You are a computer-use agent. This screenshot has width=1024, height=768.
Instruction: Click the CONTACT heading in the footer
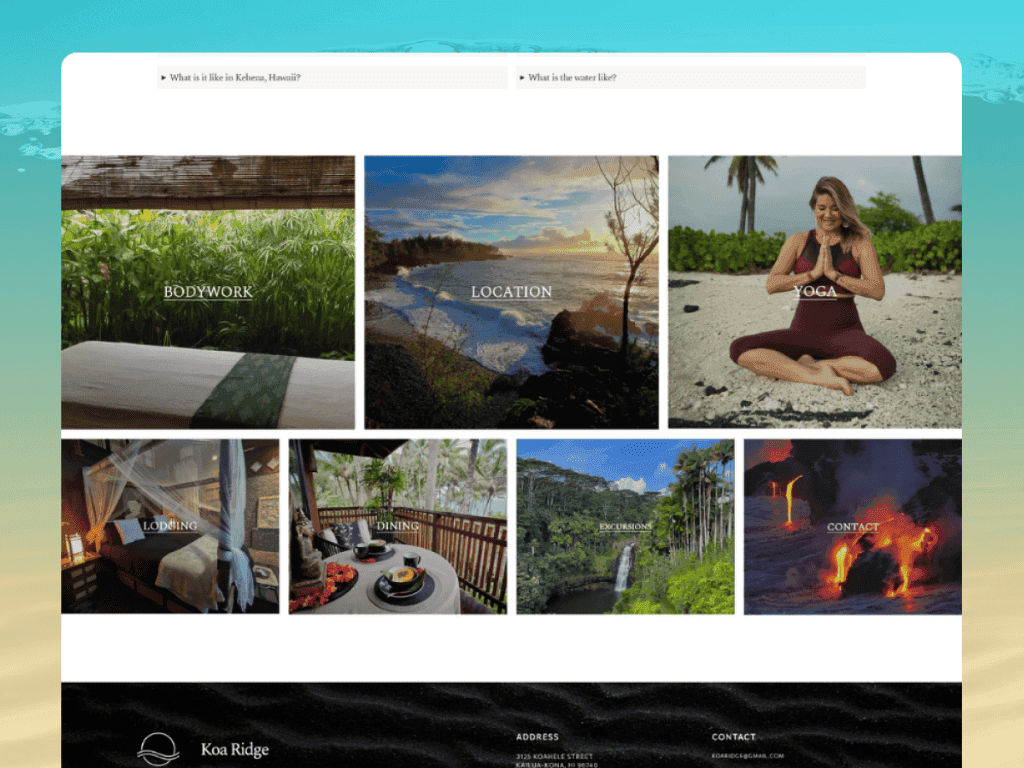[733, 737]
